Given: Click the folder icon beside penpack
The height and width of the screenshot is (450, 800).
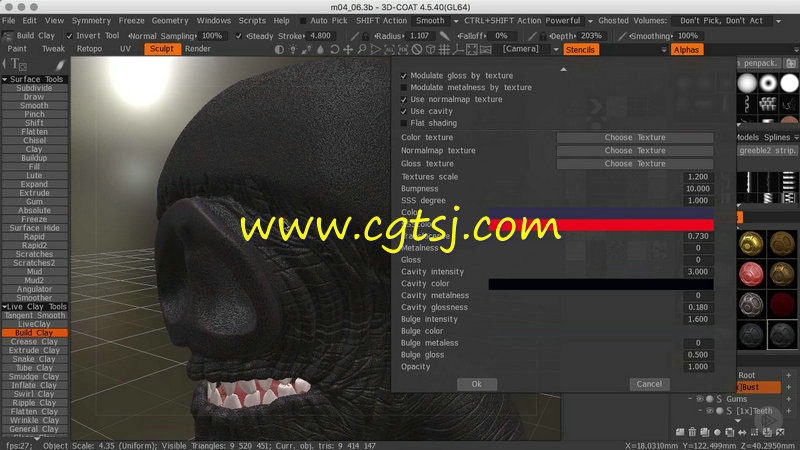Looking at the screenshot, I should [791, 63].
